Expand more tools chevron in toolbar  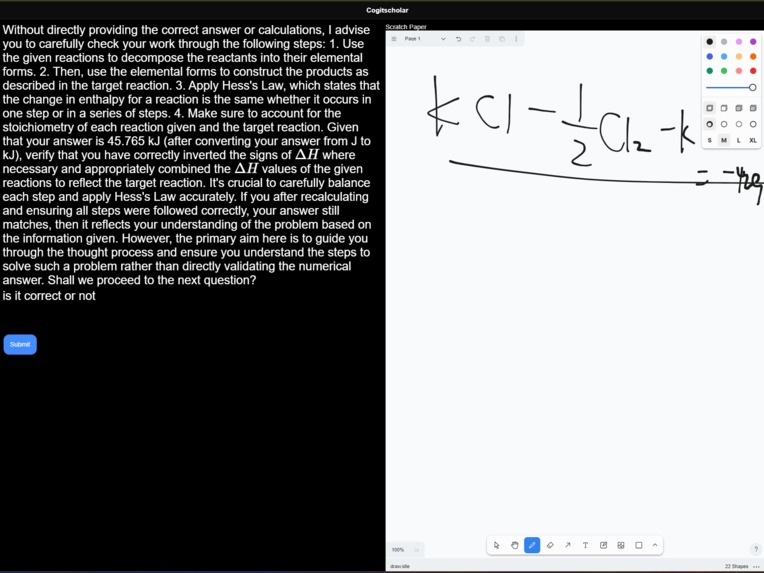(655, 545)
